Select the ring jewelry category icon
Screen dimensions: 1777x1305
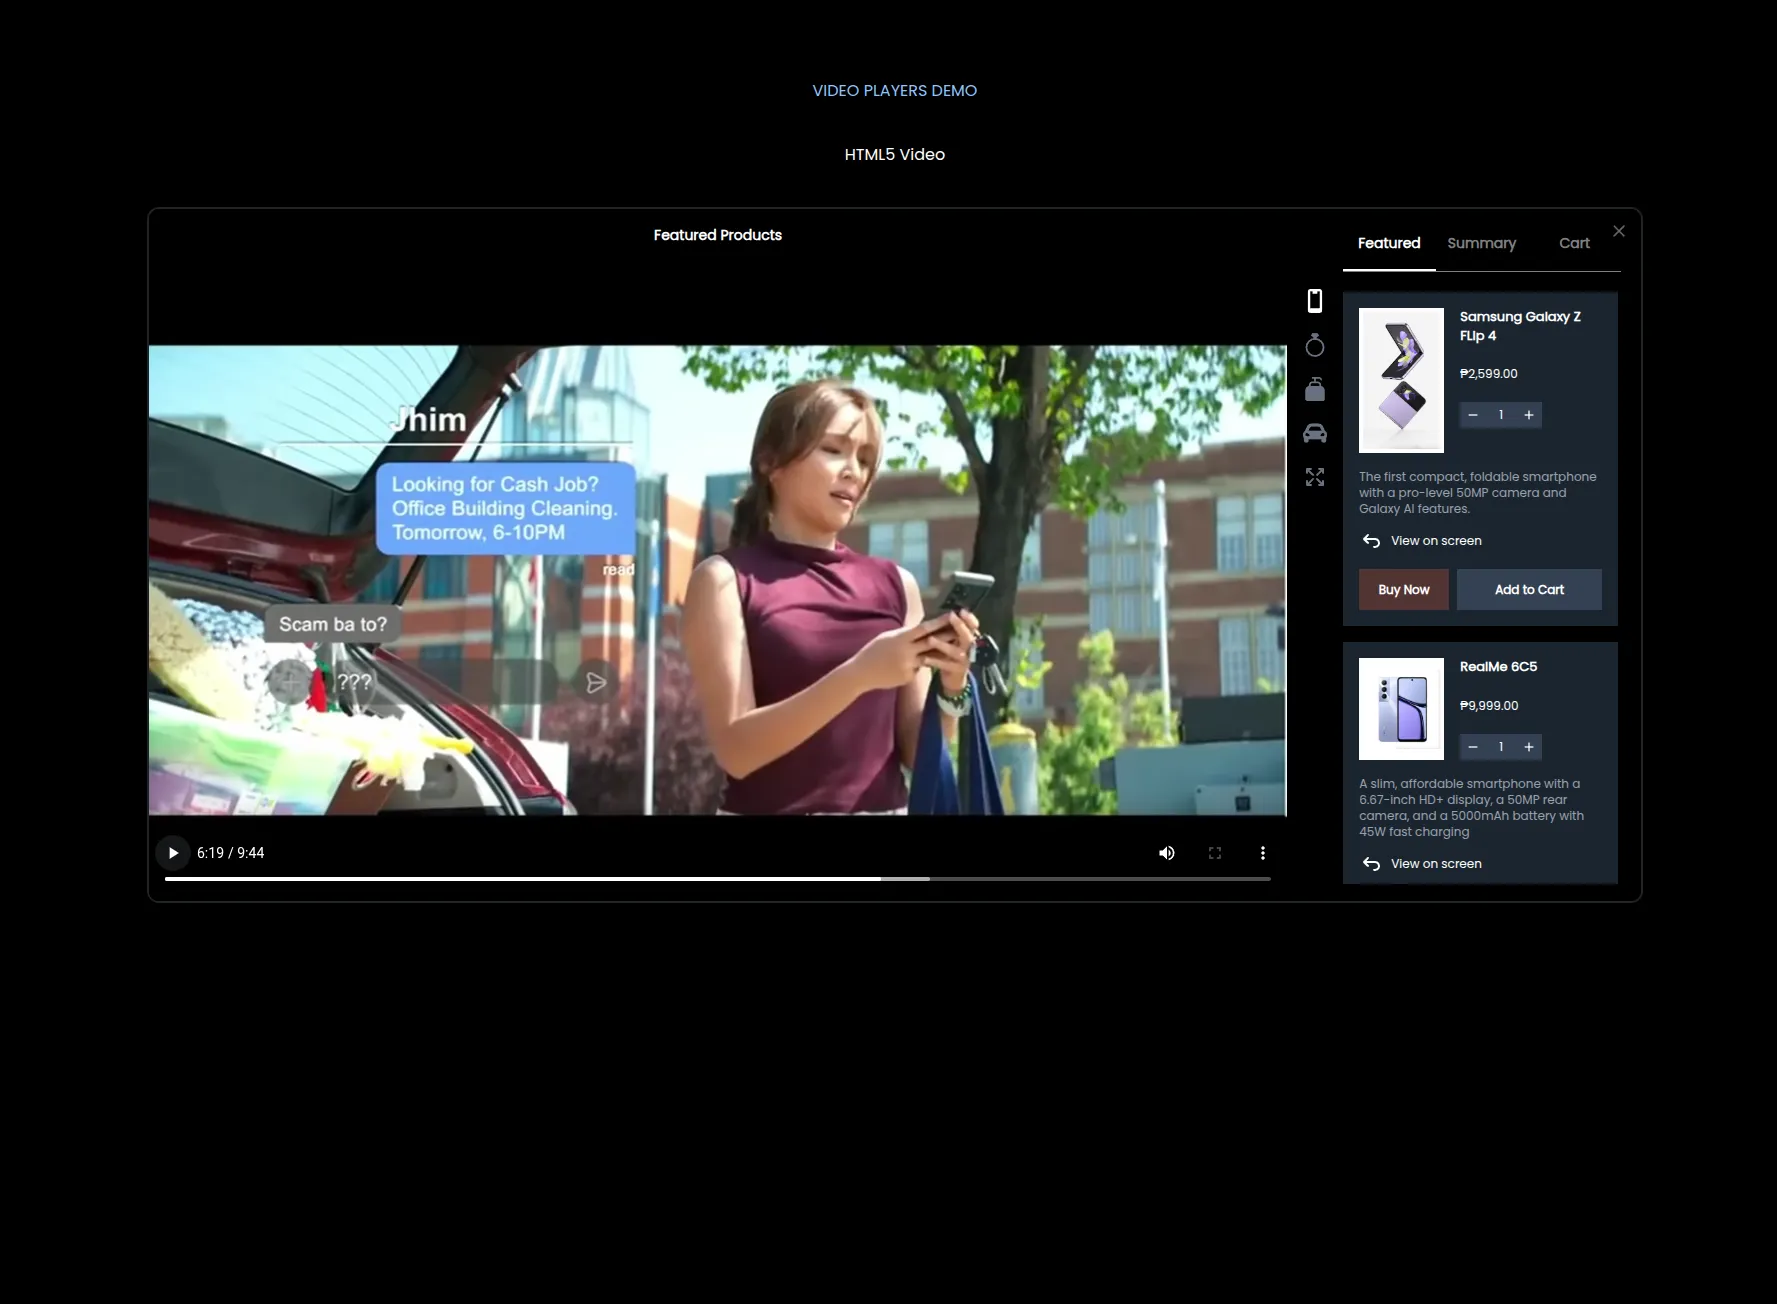(x=1315, y=345)
